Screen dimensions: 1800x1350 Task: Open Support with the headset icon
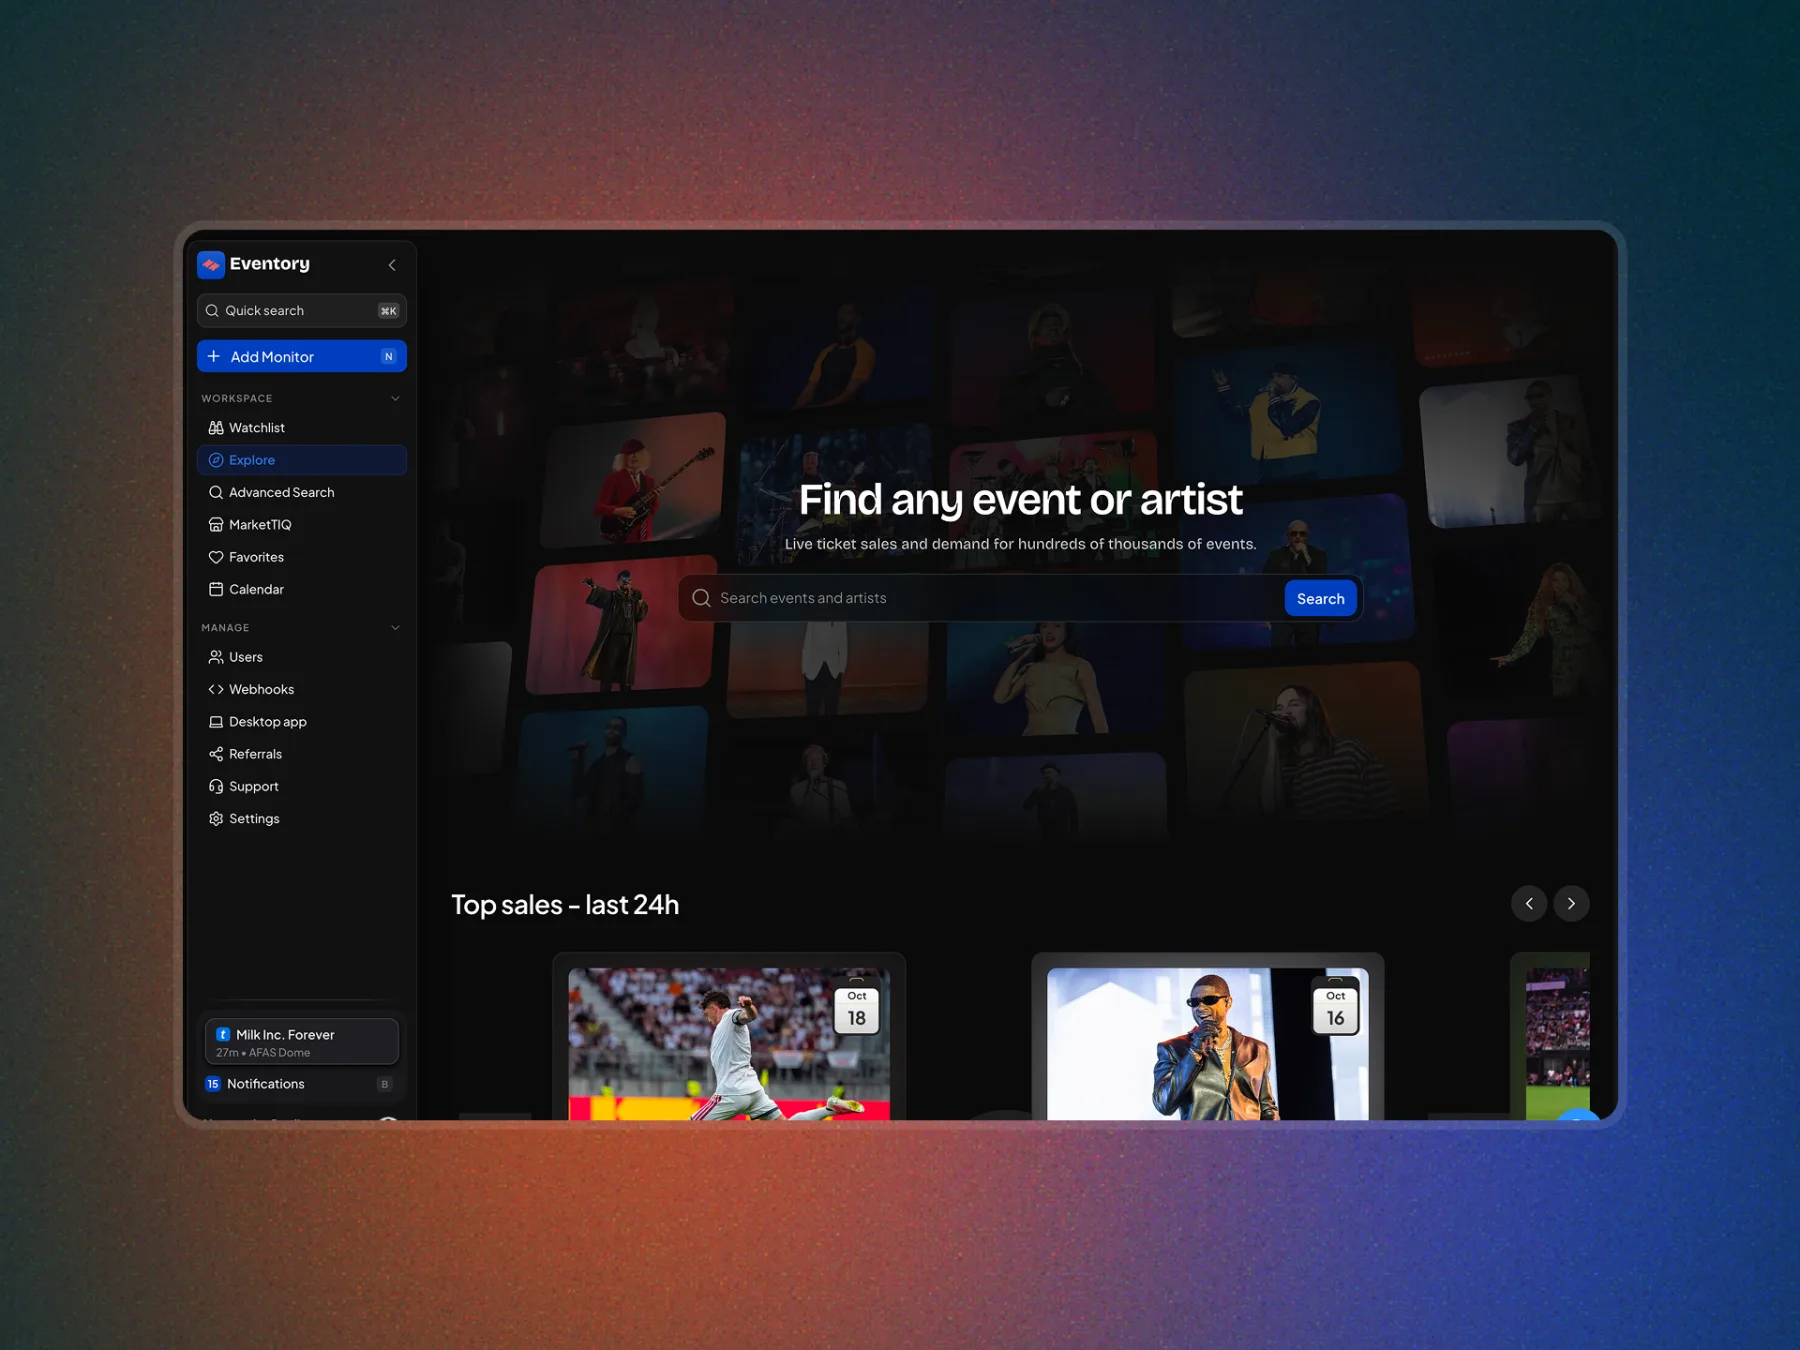coord(216,787)
